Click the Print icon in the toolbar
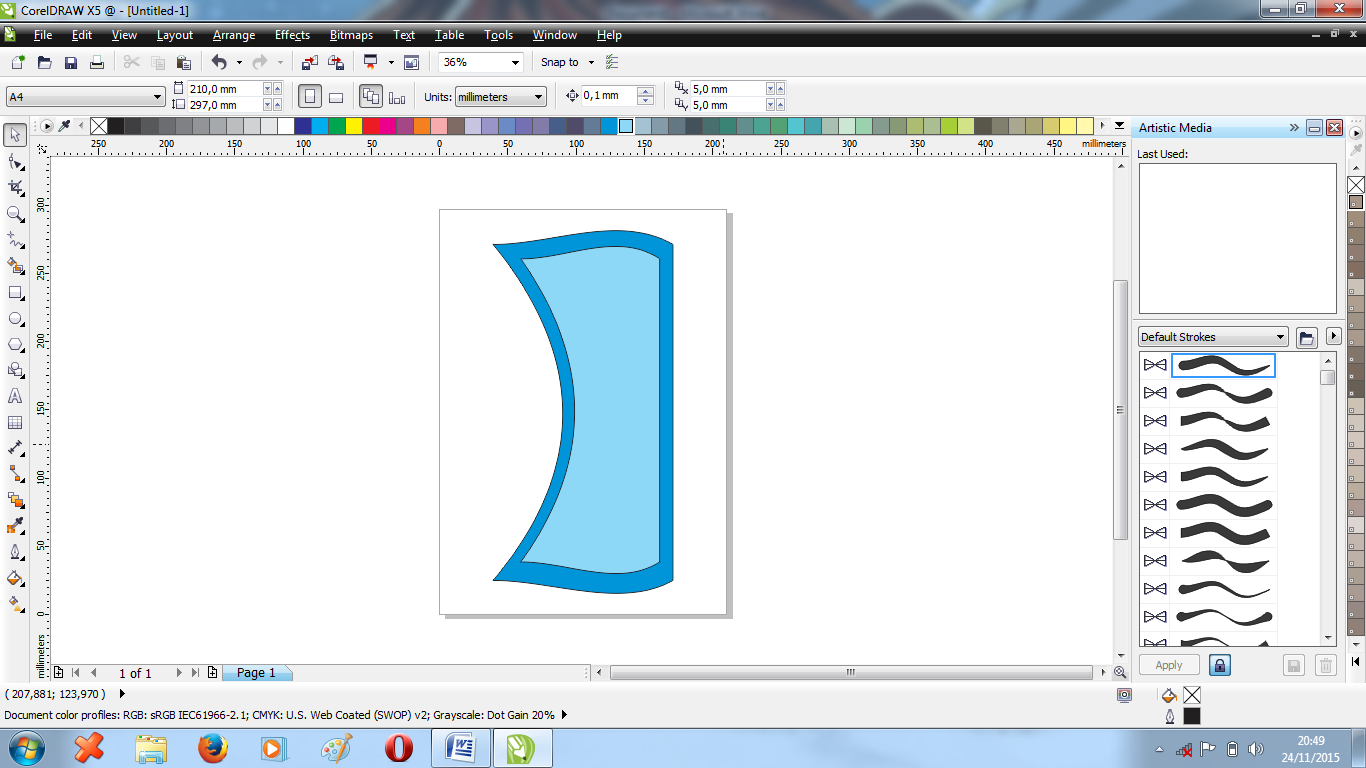1366x768 pixels. pos(97,62)
